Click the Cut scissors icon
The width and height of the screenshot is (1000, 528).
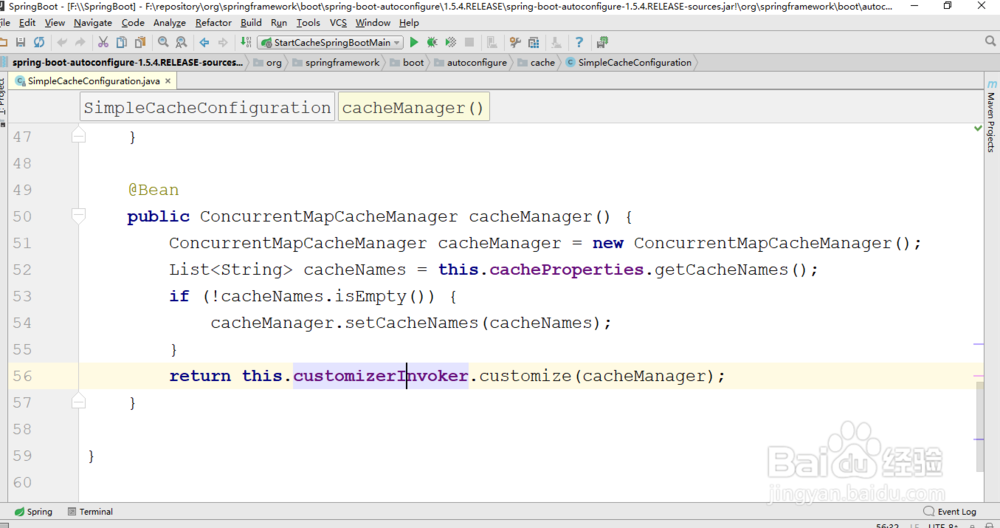click(103, 42)
